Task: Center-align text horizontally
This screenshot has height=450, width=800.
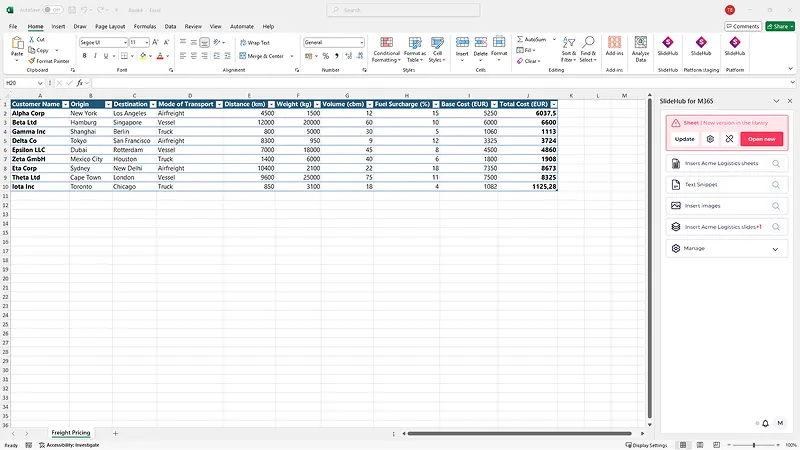Action: pyautogui.click(x=193, y=56)
